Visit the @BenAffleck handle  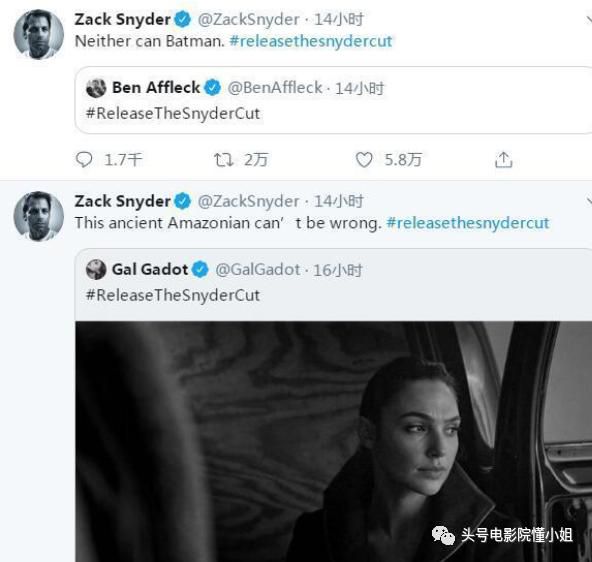[x=275, y=88]
